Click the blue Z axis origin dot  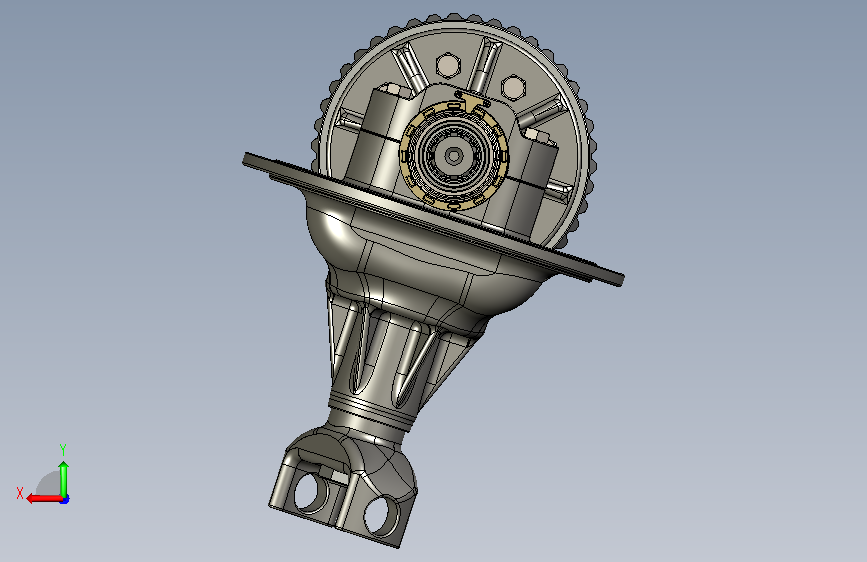[x=65, y=499]
